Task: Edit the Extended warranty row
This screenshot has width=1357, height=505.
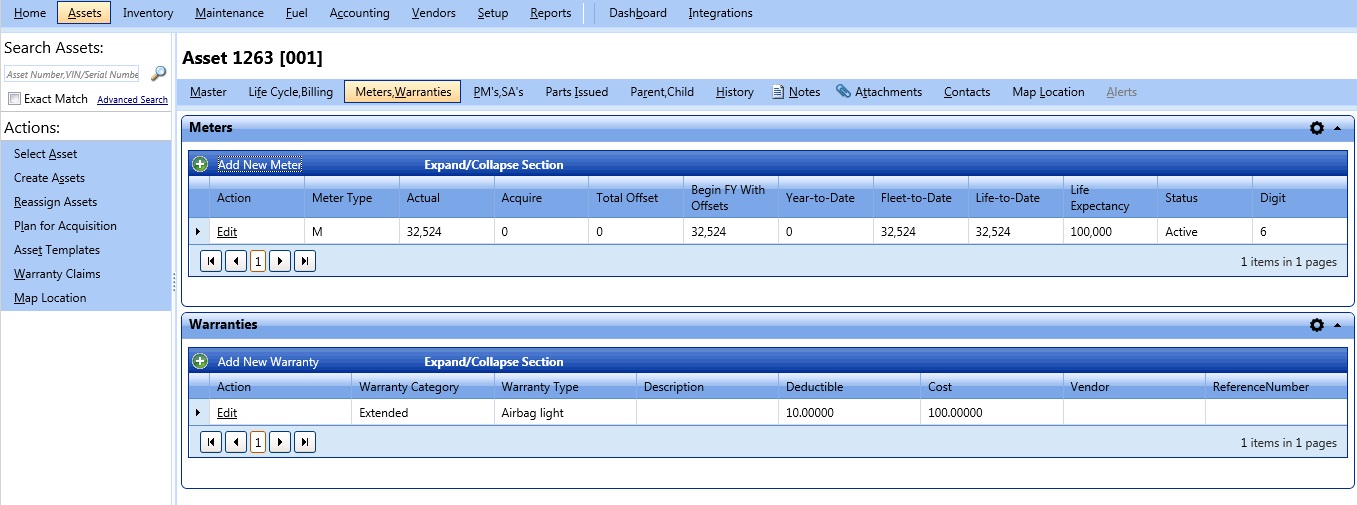Action: [x=227, y=413]
